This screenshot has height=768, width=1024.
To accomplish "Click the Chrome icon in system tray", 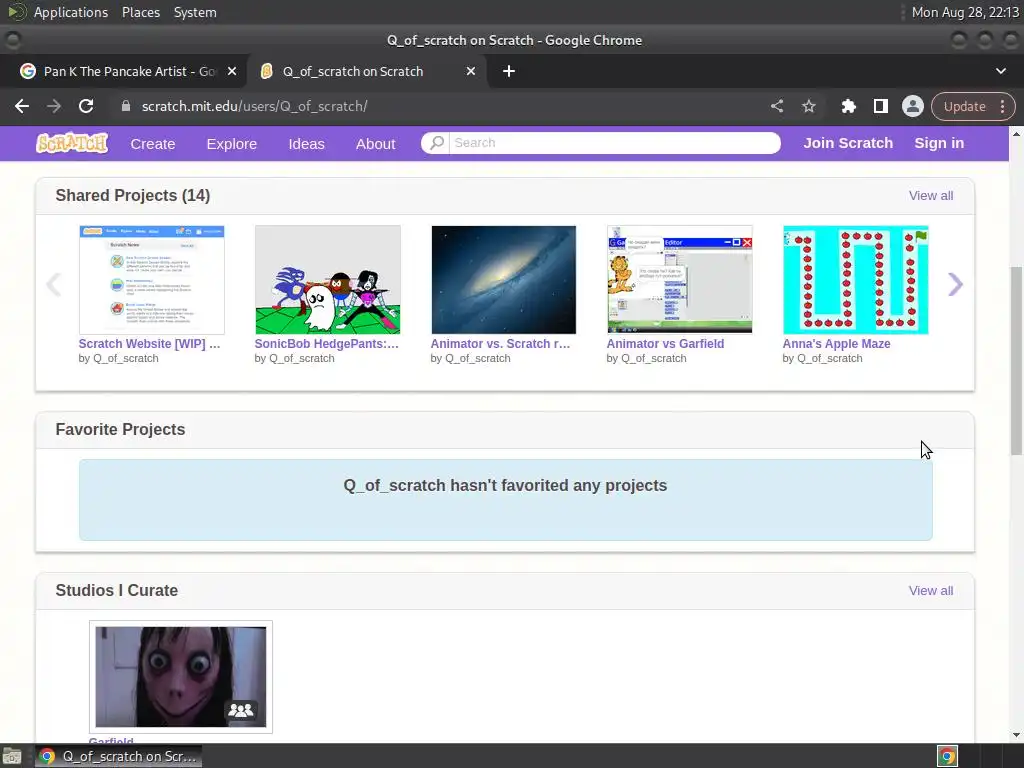I will [x=947, y=756].
